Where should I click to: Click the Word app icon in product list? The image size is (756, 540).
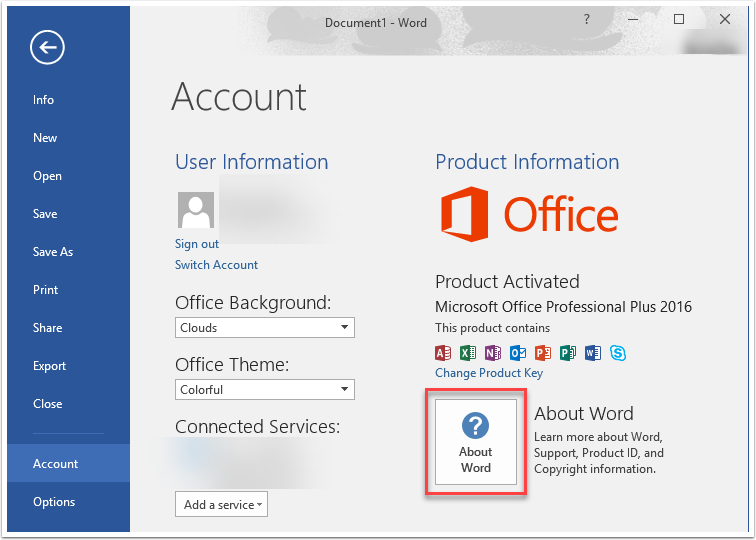pyautogui.click(x=593, y=353)
